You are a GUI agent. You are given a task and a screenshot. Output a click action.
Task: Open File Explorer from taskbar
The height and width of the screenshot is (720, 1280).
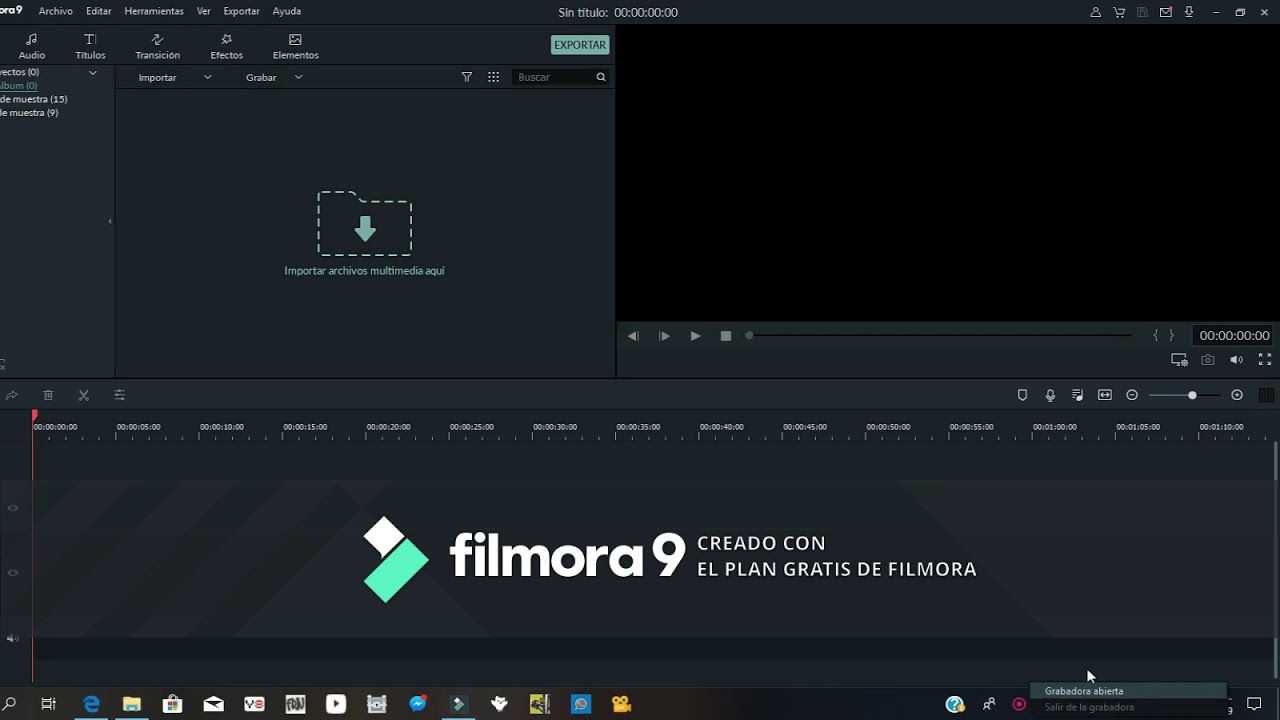click(132, 704)
